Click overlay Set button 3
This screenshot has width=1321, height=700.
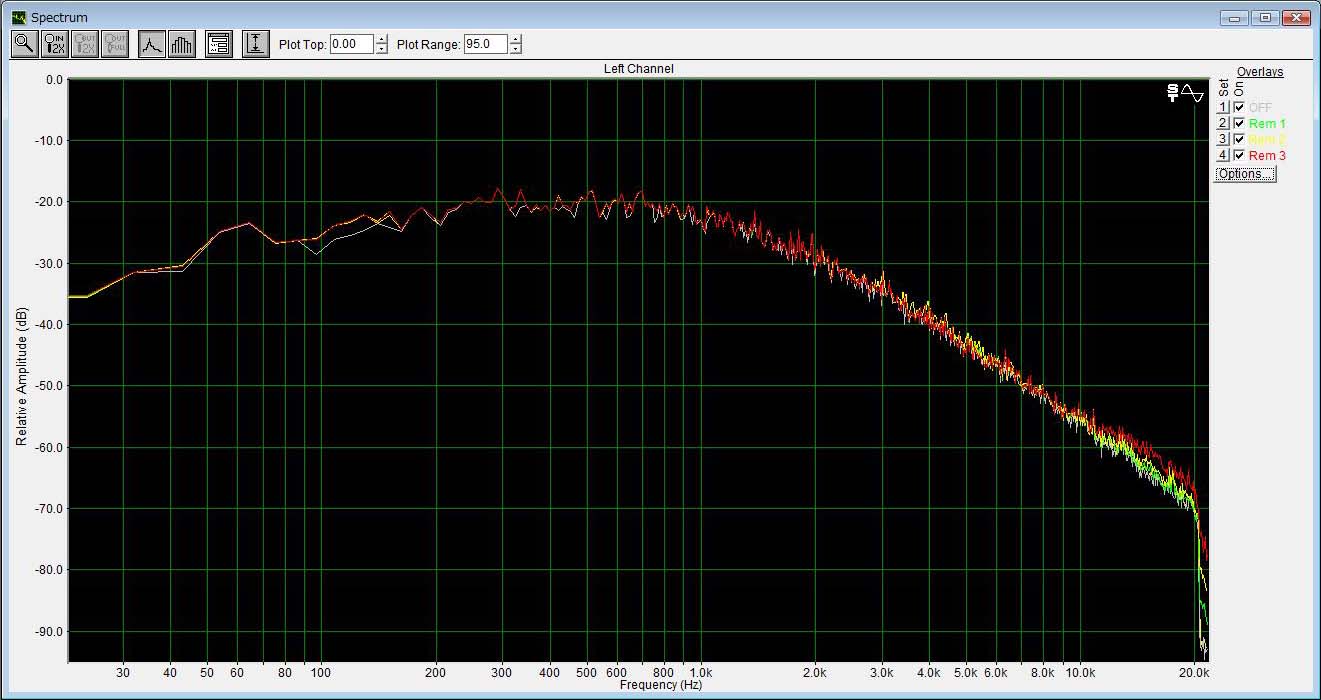[1222, 139]
